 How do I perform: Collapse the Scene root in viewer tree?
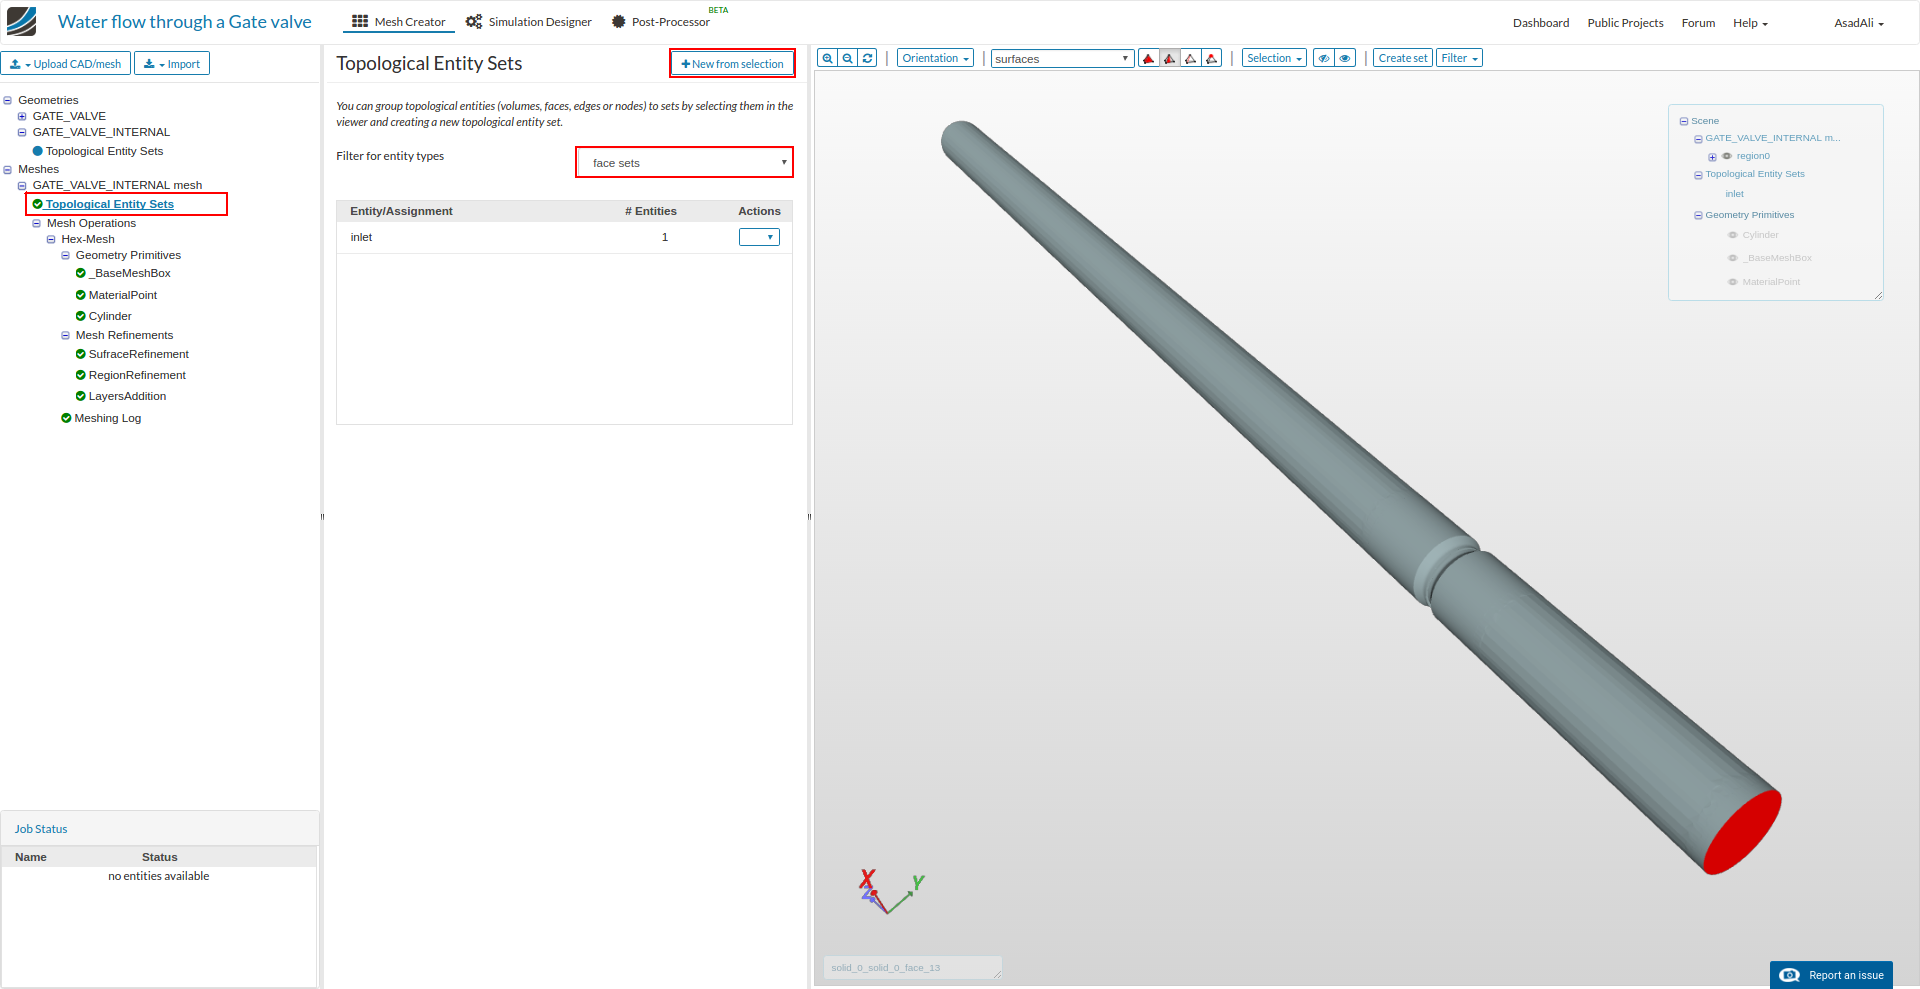pos(1684,121)
